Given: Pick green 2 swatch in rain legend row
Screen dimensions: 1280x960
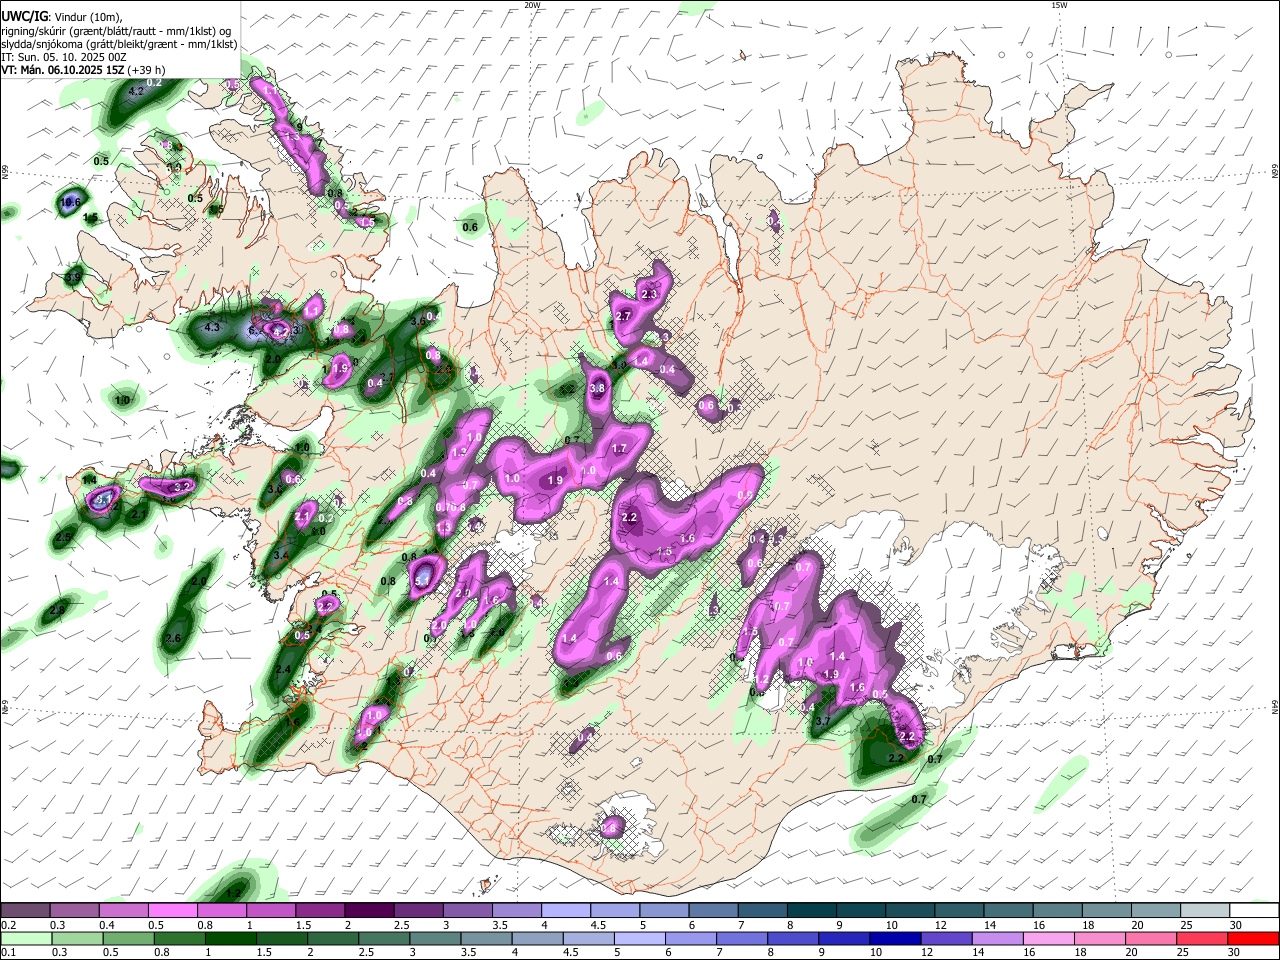Looking at the screenshot, I should [x=333, y=938].
